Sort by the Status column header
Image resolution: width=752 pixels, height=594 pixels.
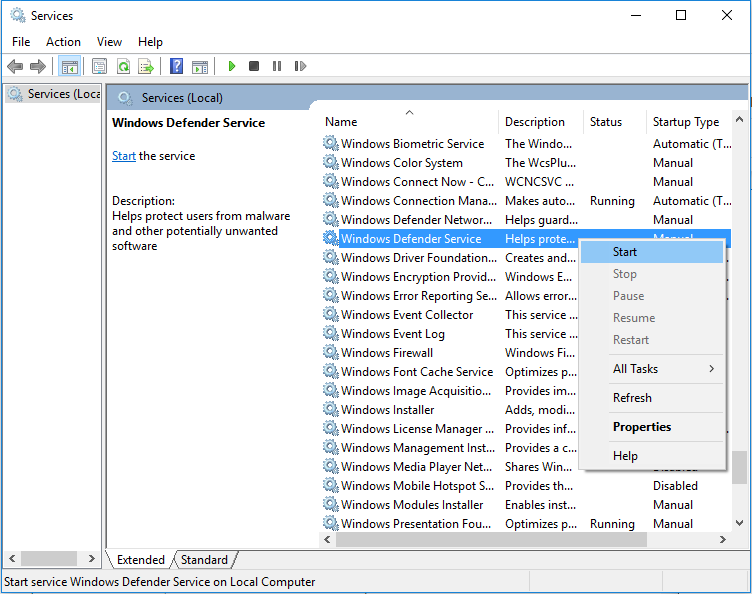[615, 122]
